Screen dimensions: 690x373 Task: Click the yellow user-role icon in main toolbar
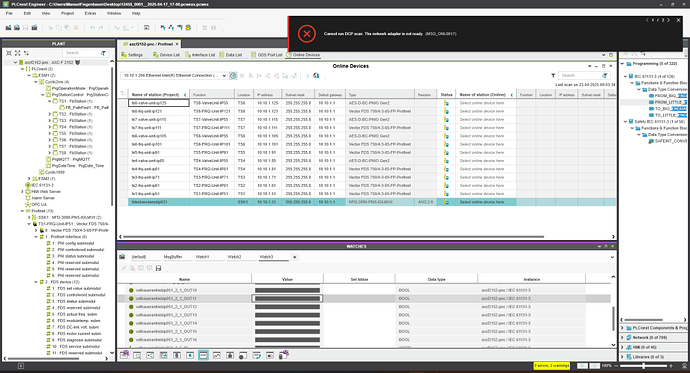pyautogui.click(x=188, y=27)
